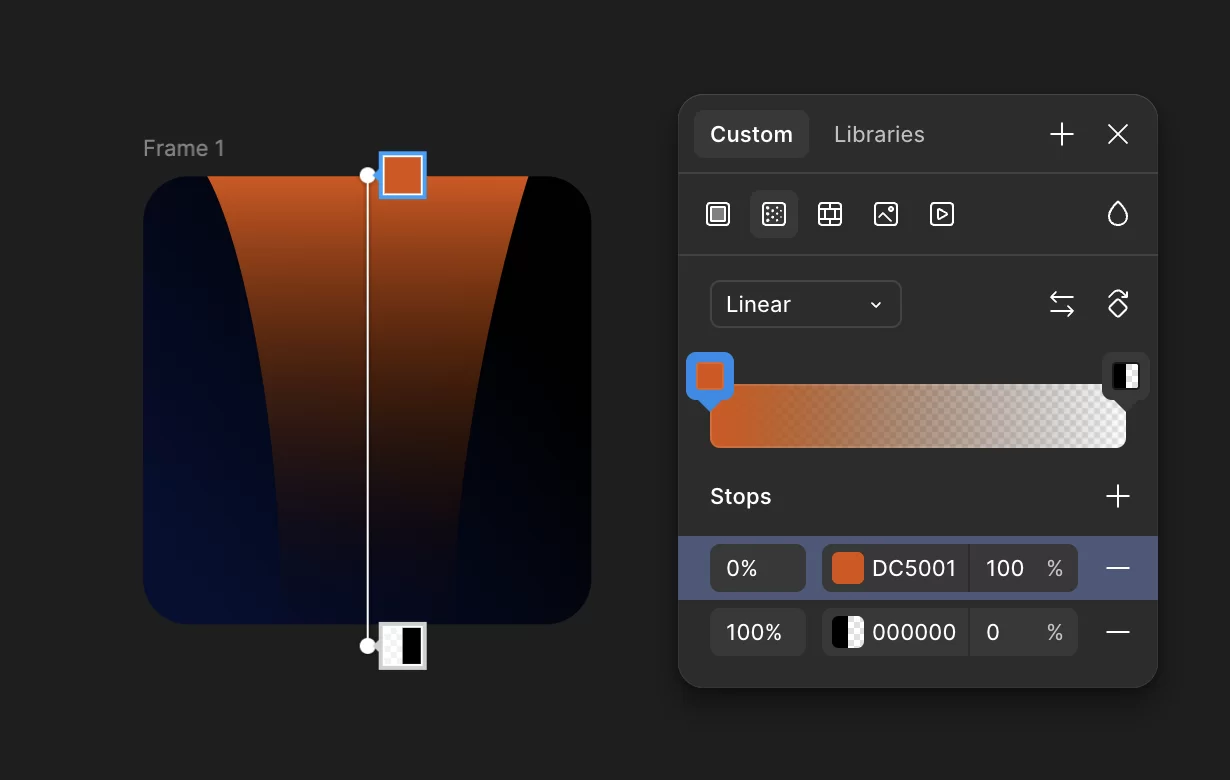
Task: Switch to the Libraries tab
Action: [879, 134]
